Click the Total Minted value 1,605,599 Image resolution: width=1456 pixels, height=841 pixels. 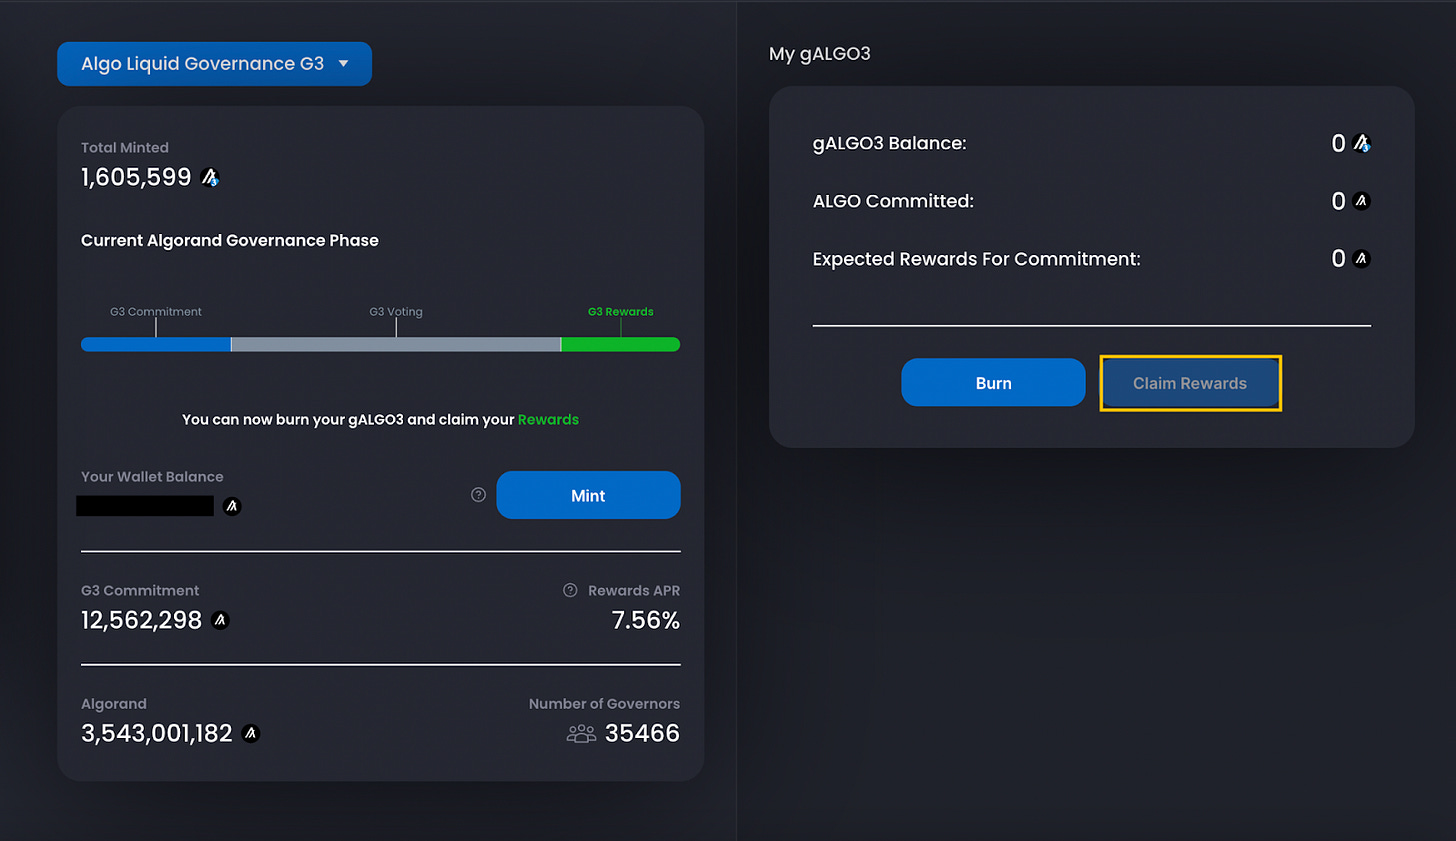pos(136,177)
